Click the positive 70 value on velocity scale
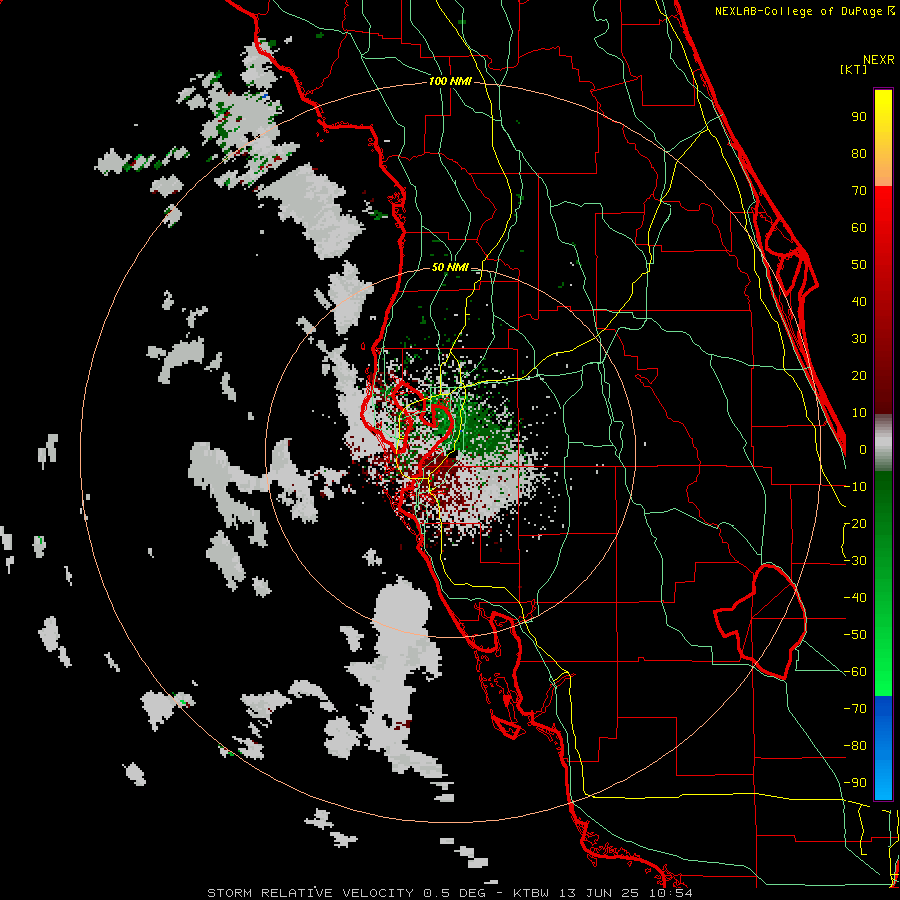 point(859,191)
